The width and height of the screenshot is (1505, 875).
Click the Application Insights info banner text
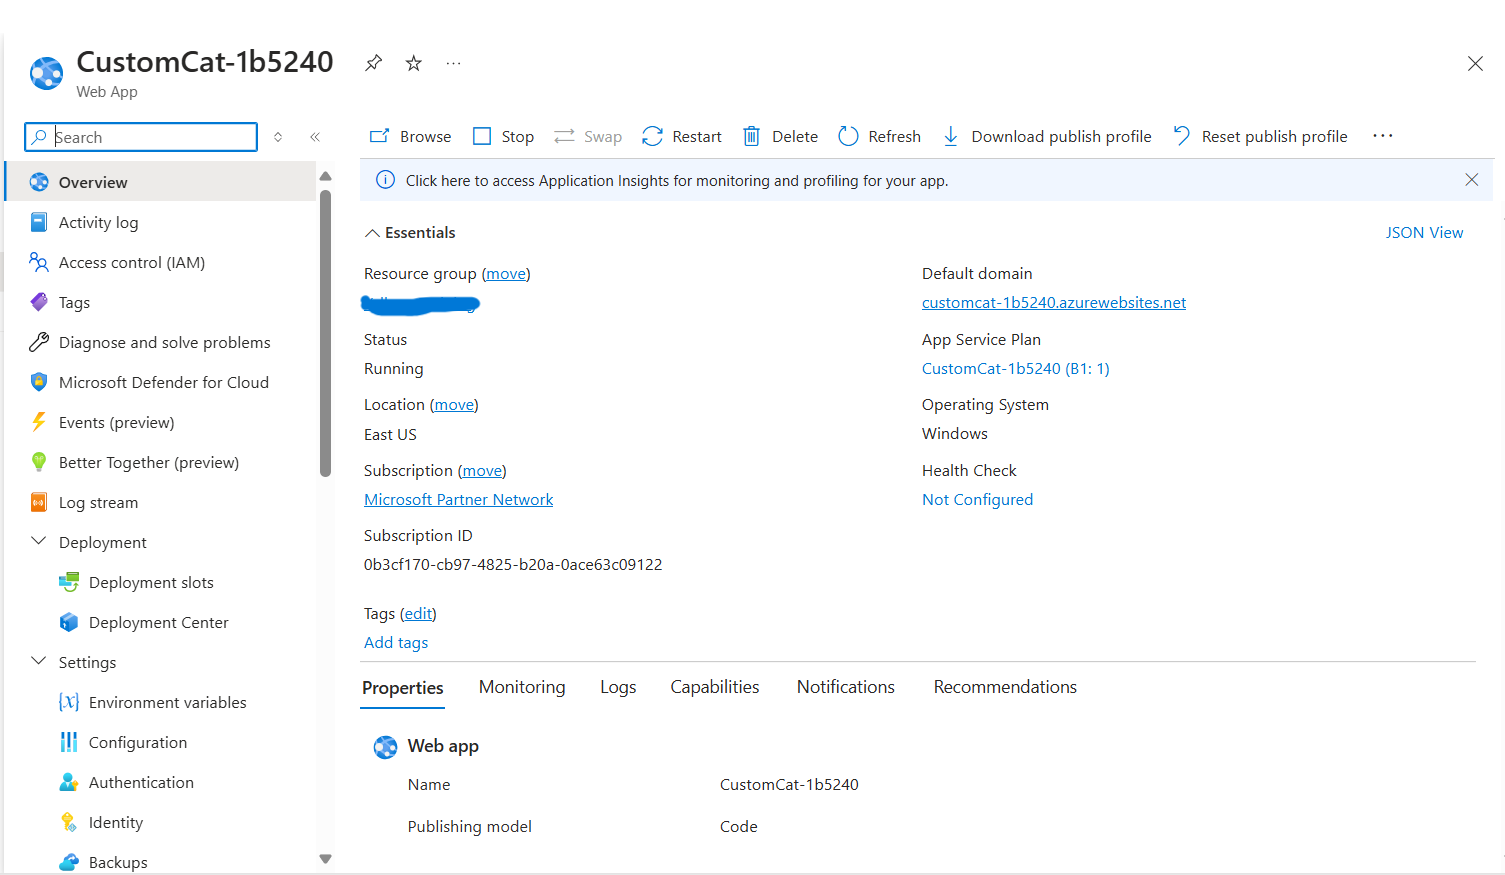click(677, 181)
